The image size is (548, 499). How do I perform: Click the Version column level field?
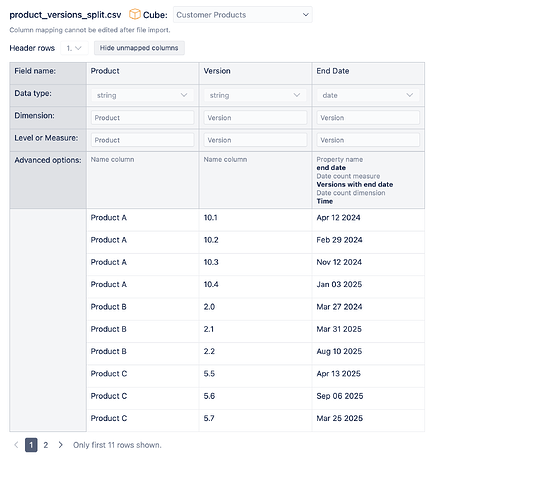255,140
